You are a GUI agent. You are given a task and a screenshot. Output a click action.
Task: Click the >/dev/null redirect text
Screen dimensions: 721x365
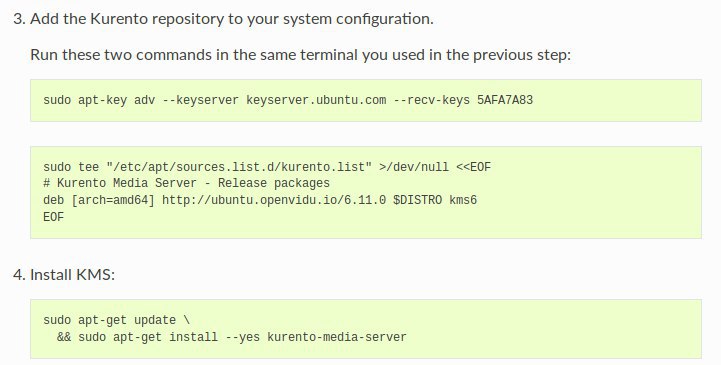tap(414, 167)
